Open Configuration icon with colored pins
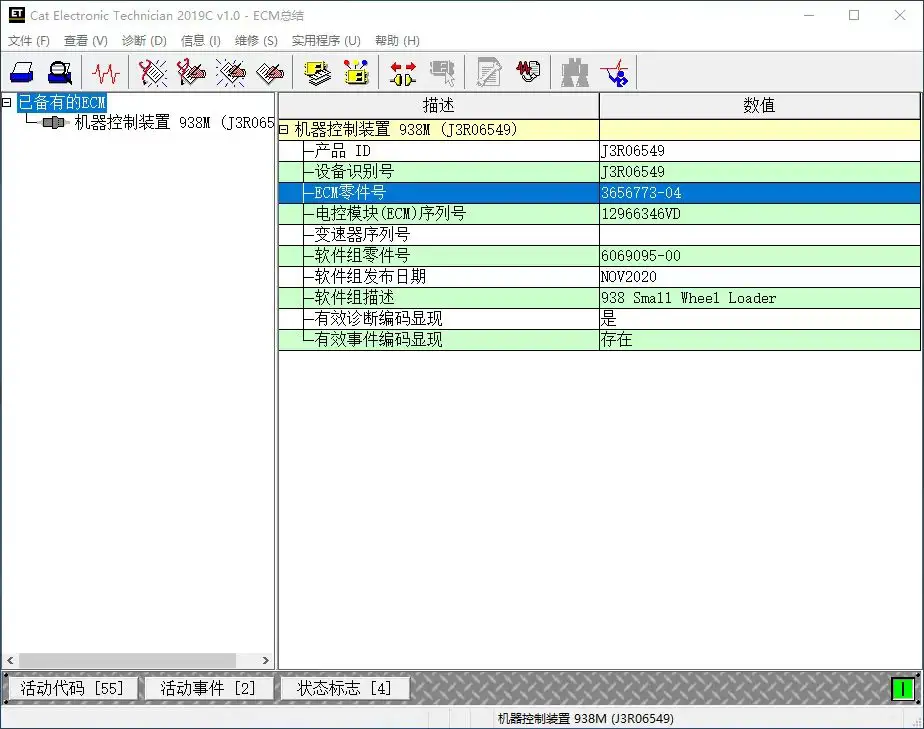This screenshot has width=924, height=729. coord(356,72)
